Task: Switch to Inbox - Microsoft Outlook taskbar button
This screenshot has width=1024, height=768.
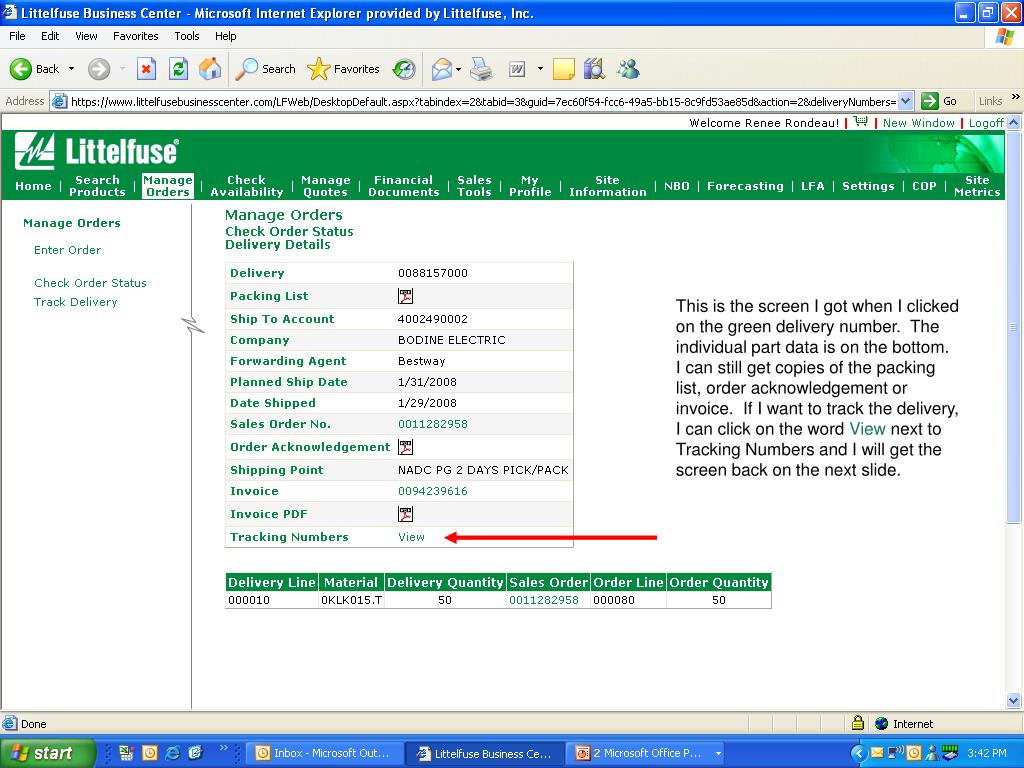Action: pos(323,753)
